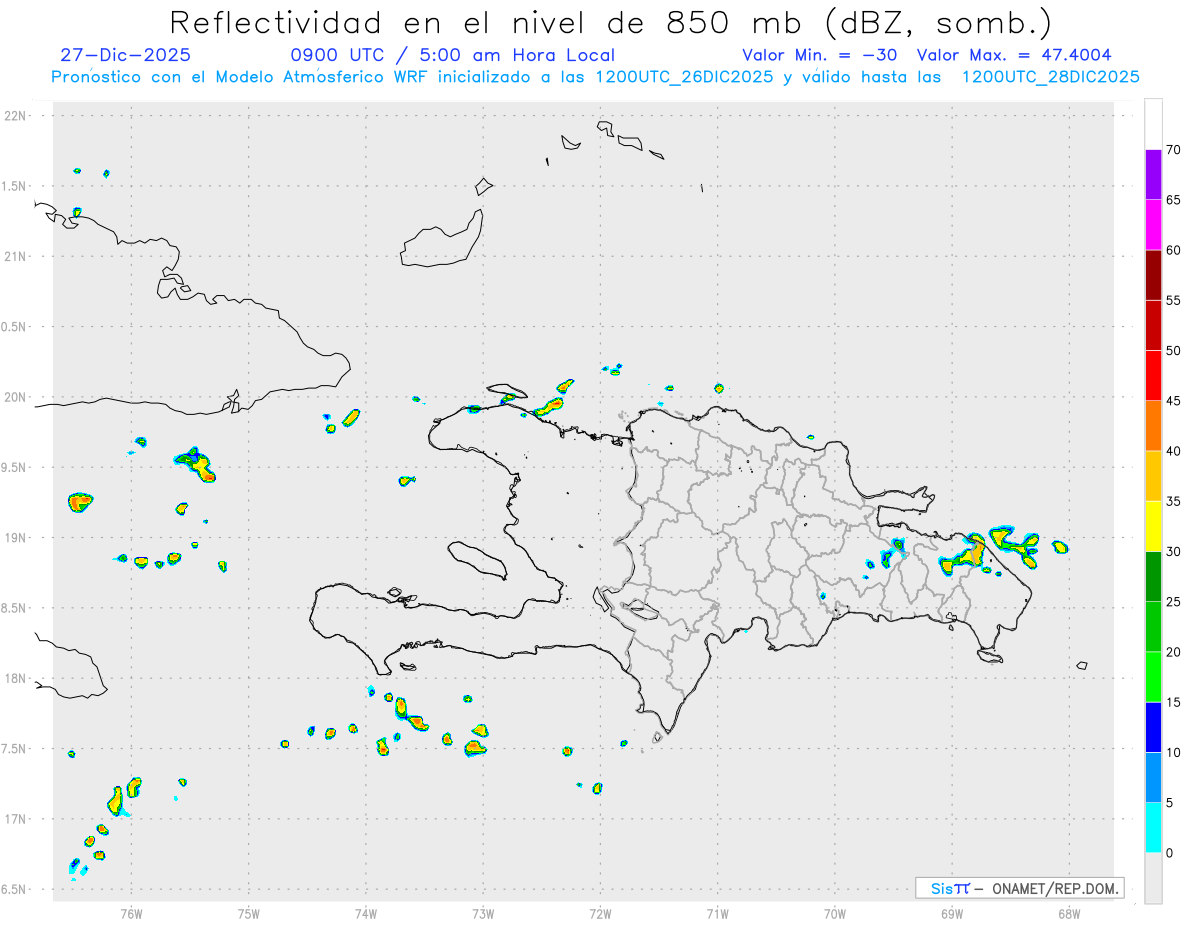Click the colorbar label "50"

1175,351
